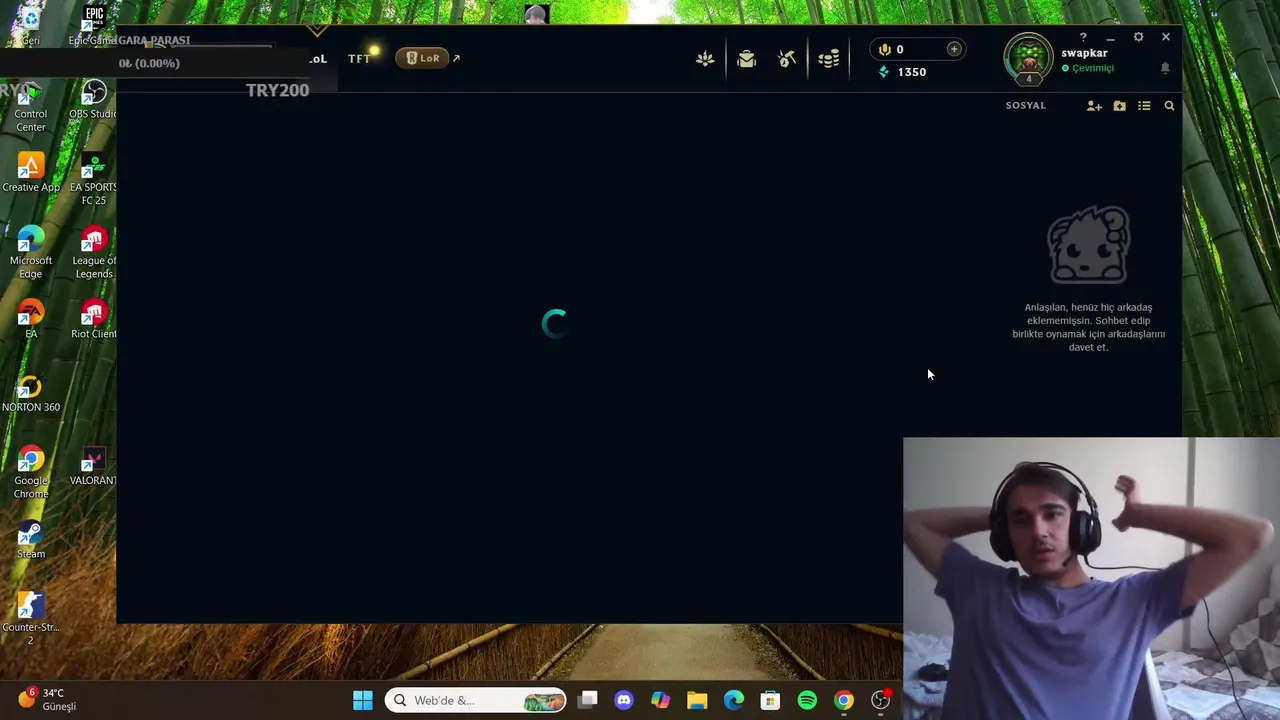1280x720 pixels.
Task: Open Copilot from the taskbar
Action: [660, 700]
